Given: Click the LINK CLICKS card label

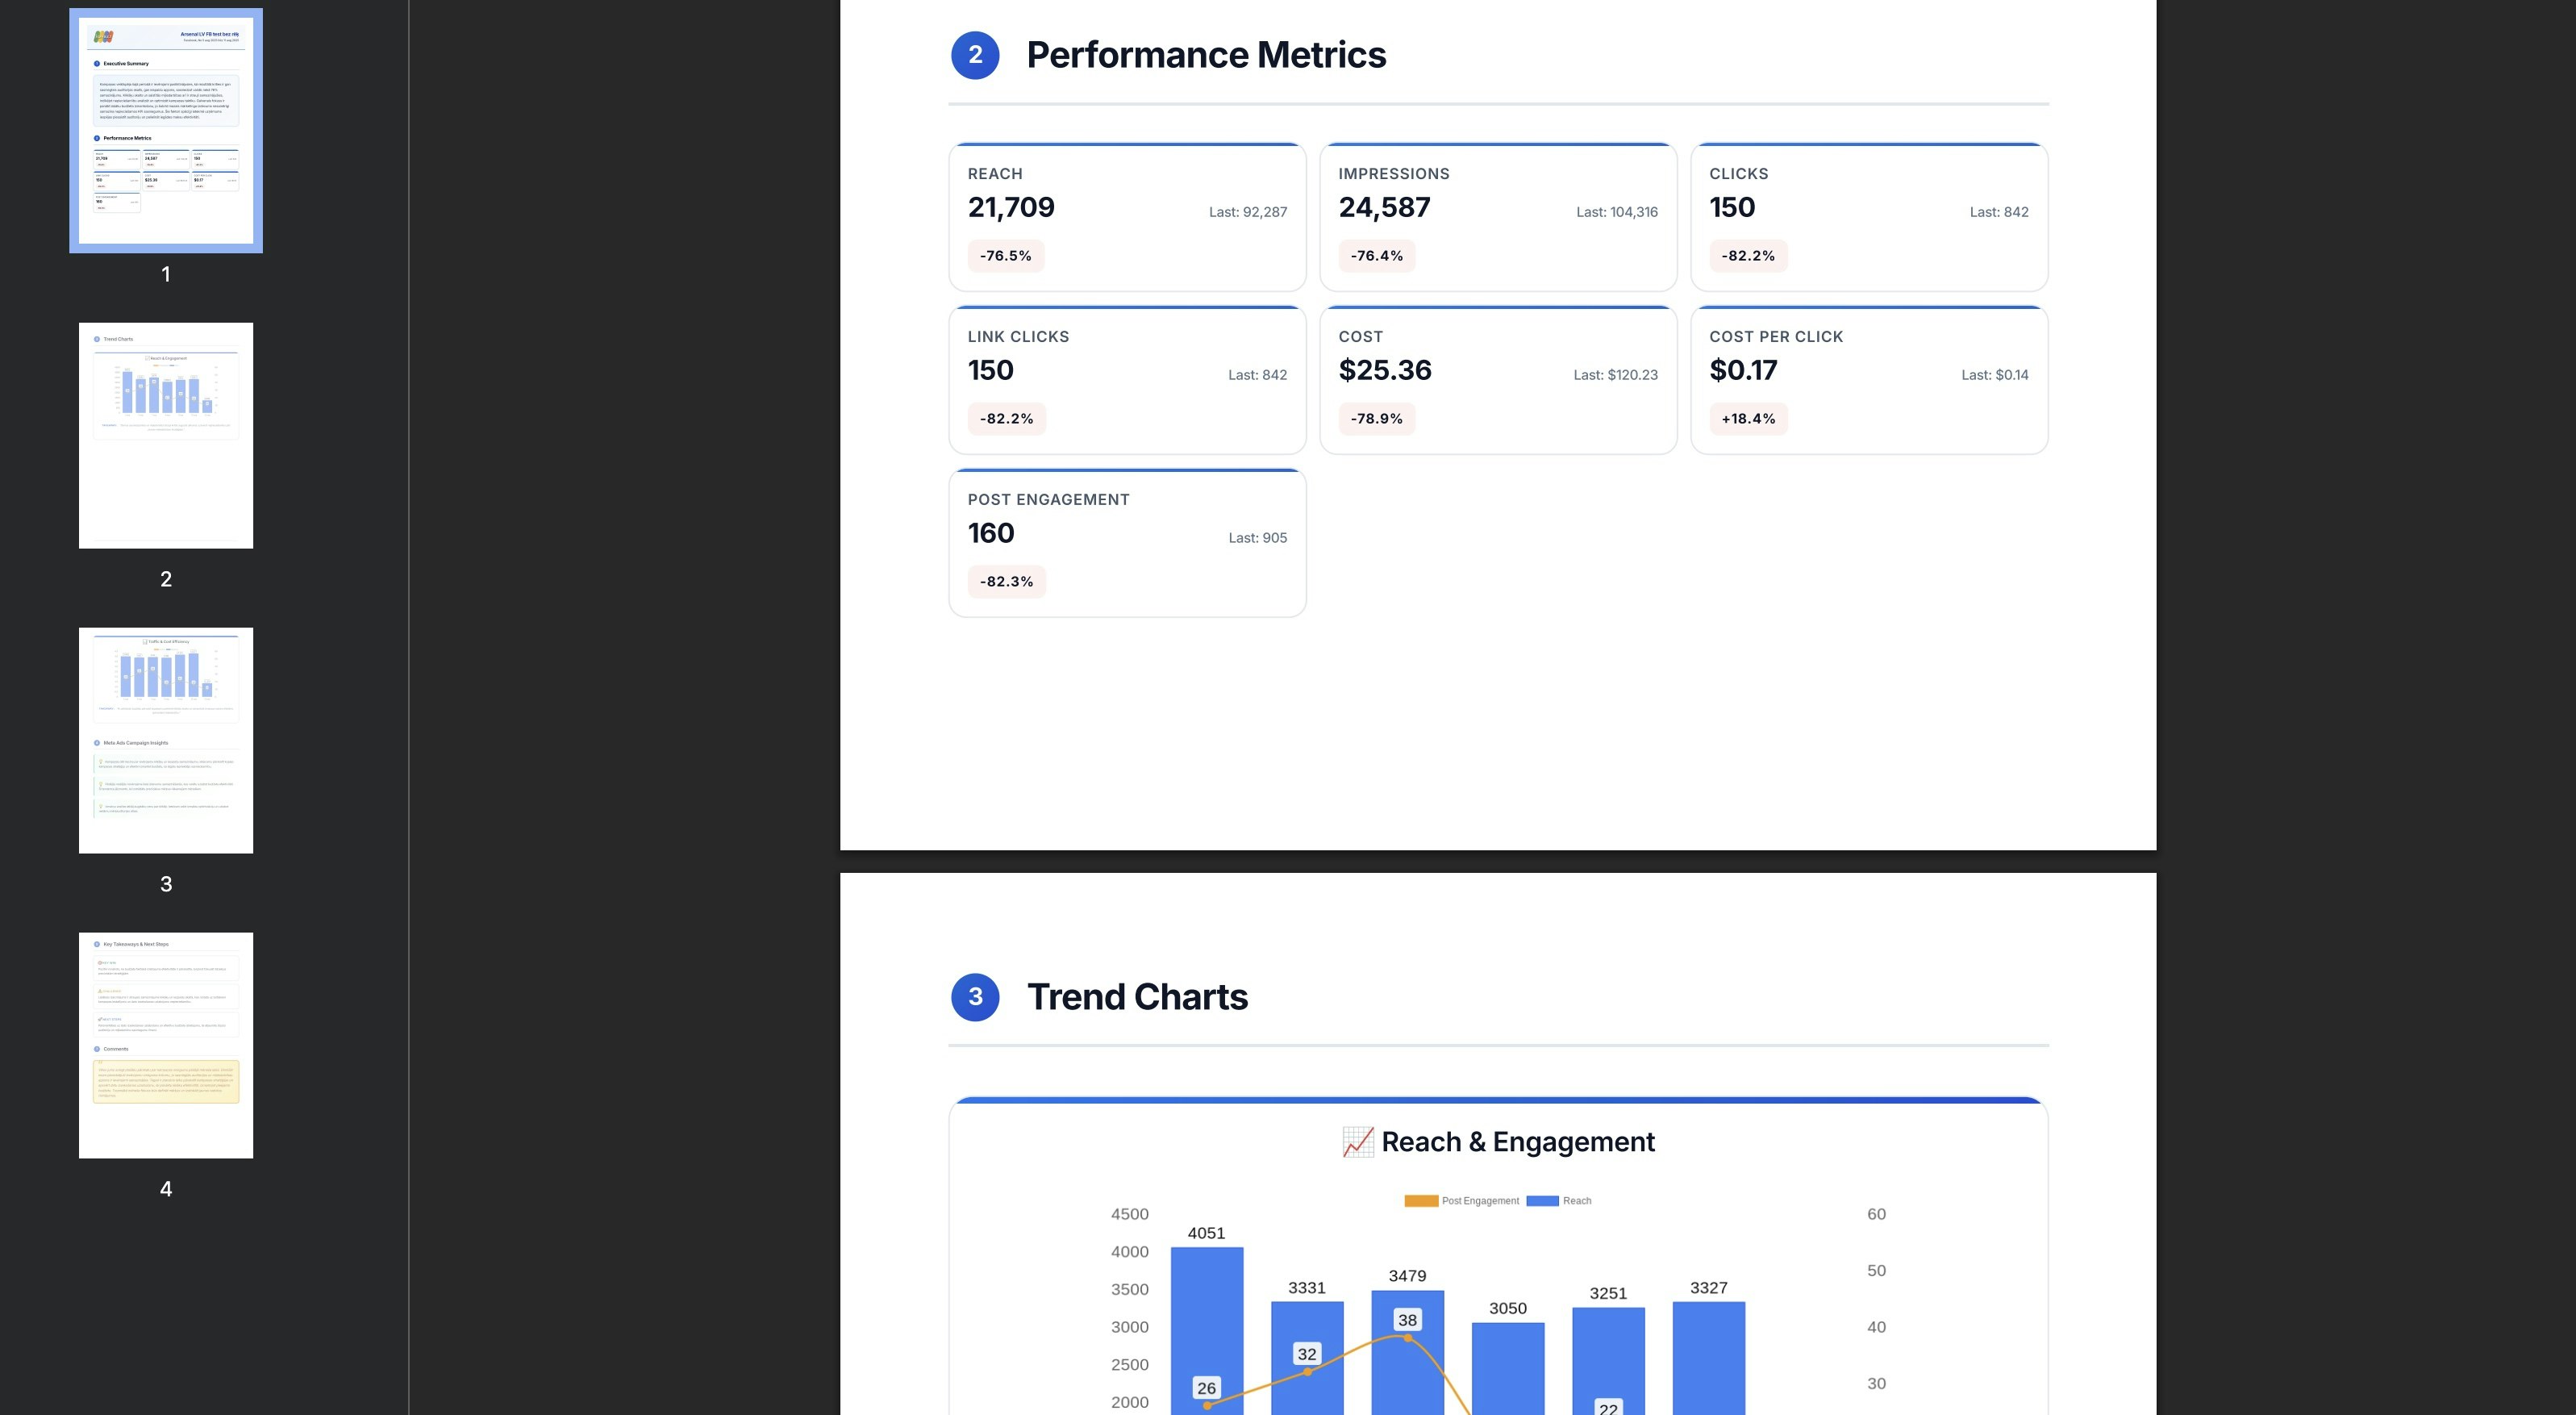Looking at the screenshot, I should [1018, 337].
